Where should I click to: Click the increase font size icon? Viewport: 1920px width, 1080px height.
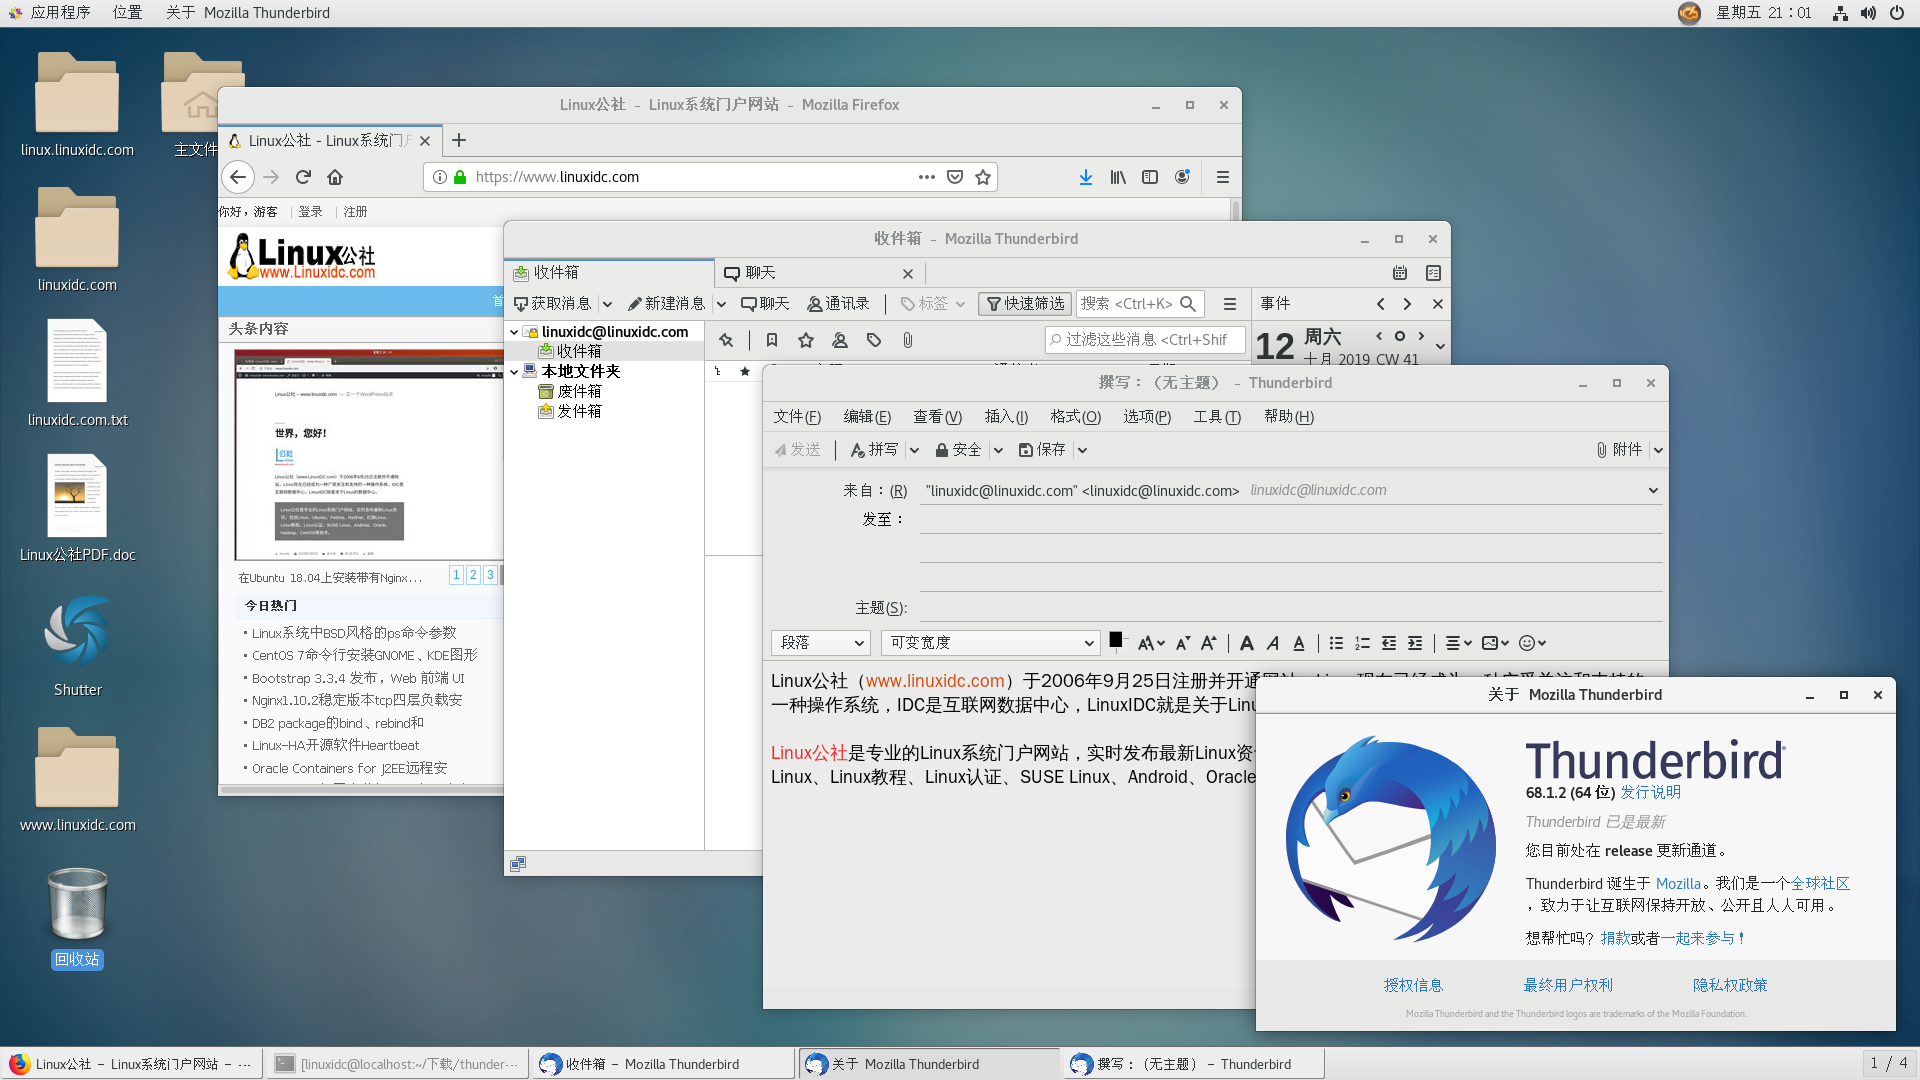[x=1209, y=643]
